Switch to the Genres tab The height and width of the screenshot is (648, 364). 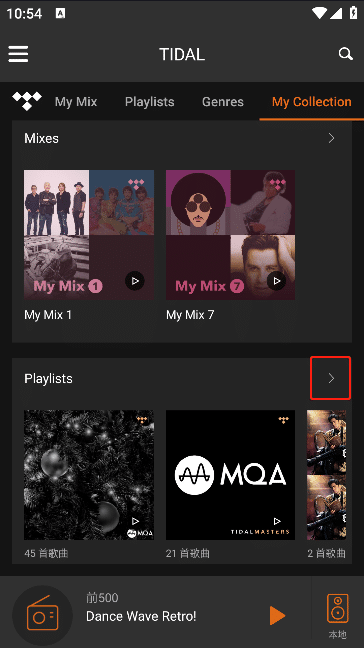point(223,102)
